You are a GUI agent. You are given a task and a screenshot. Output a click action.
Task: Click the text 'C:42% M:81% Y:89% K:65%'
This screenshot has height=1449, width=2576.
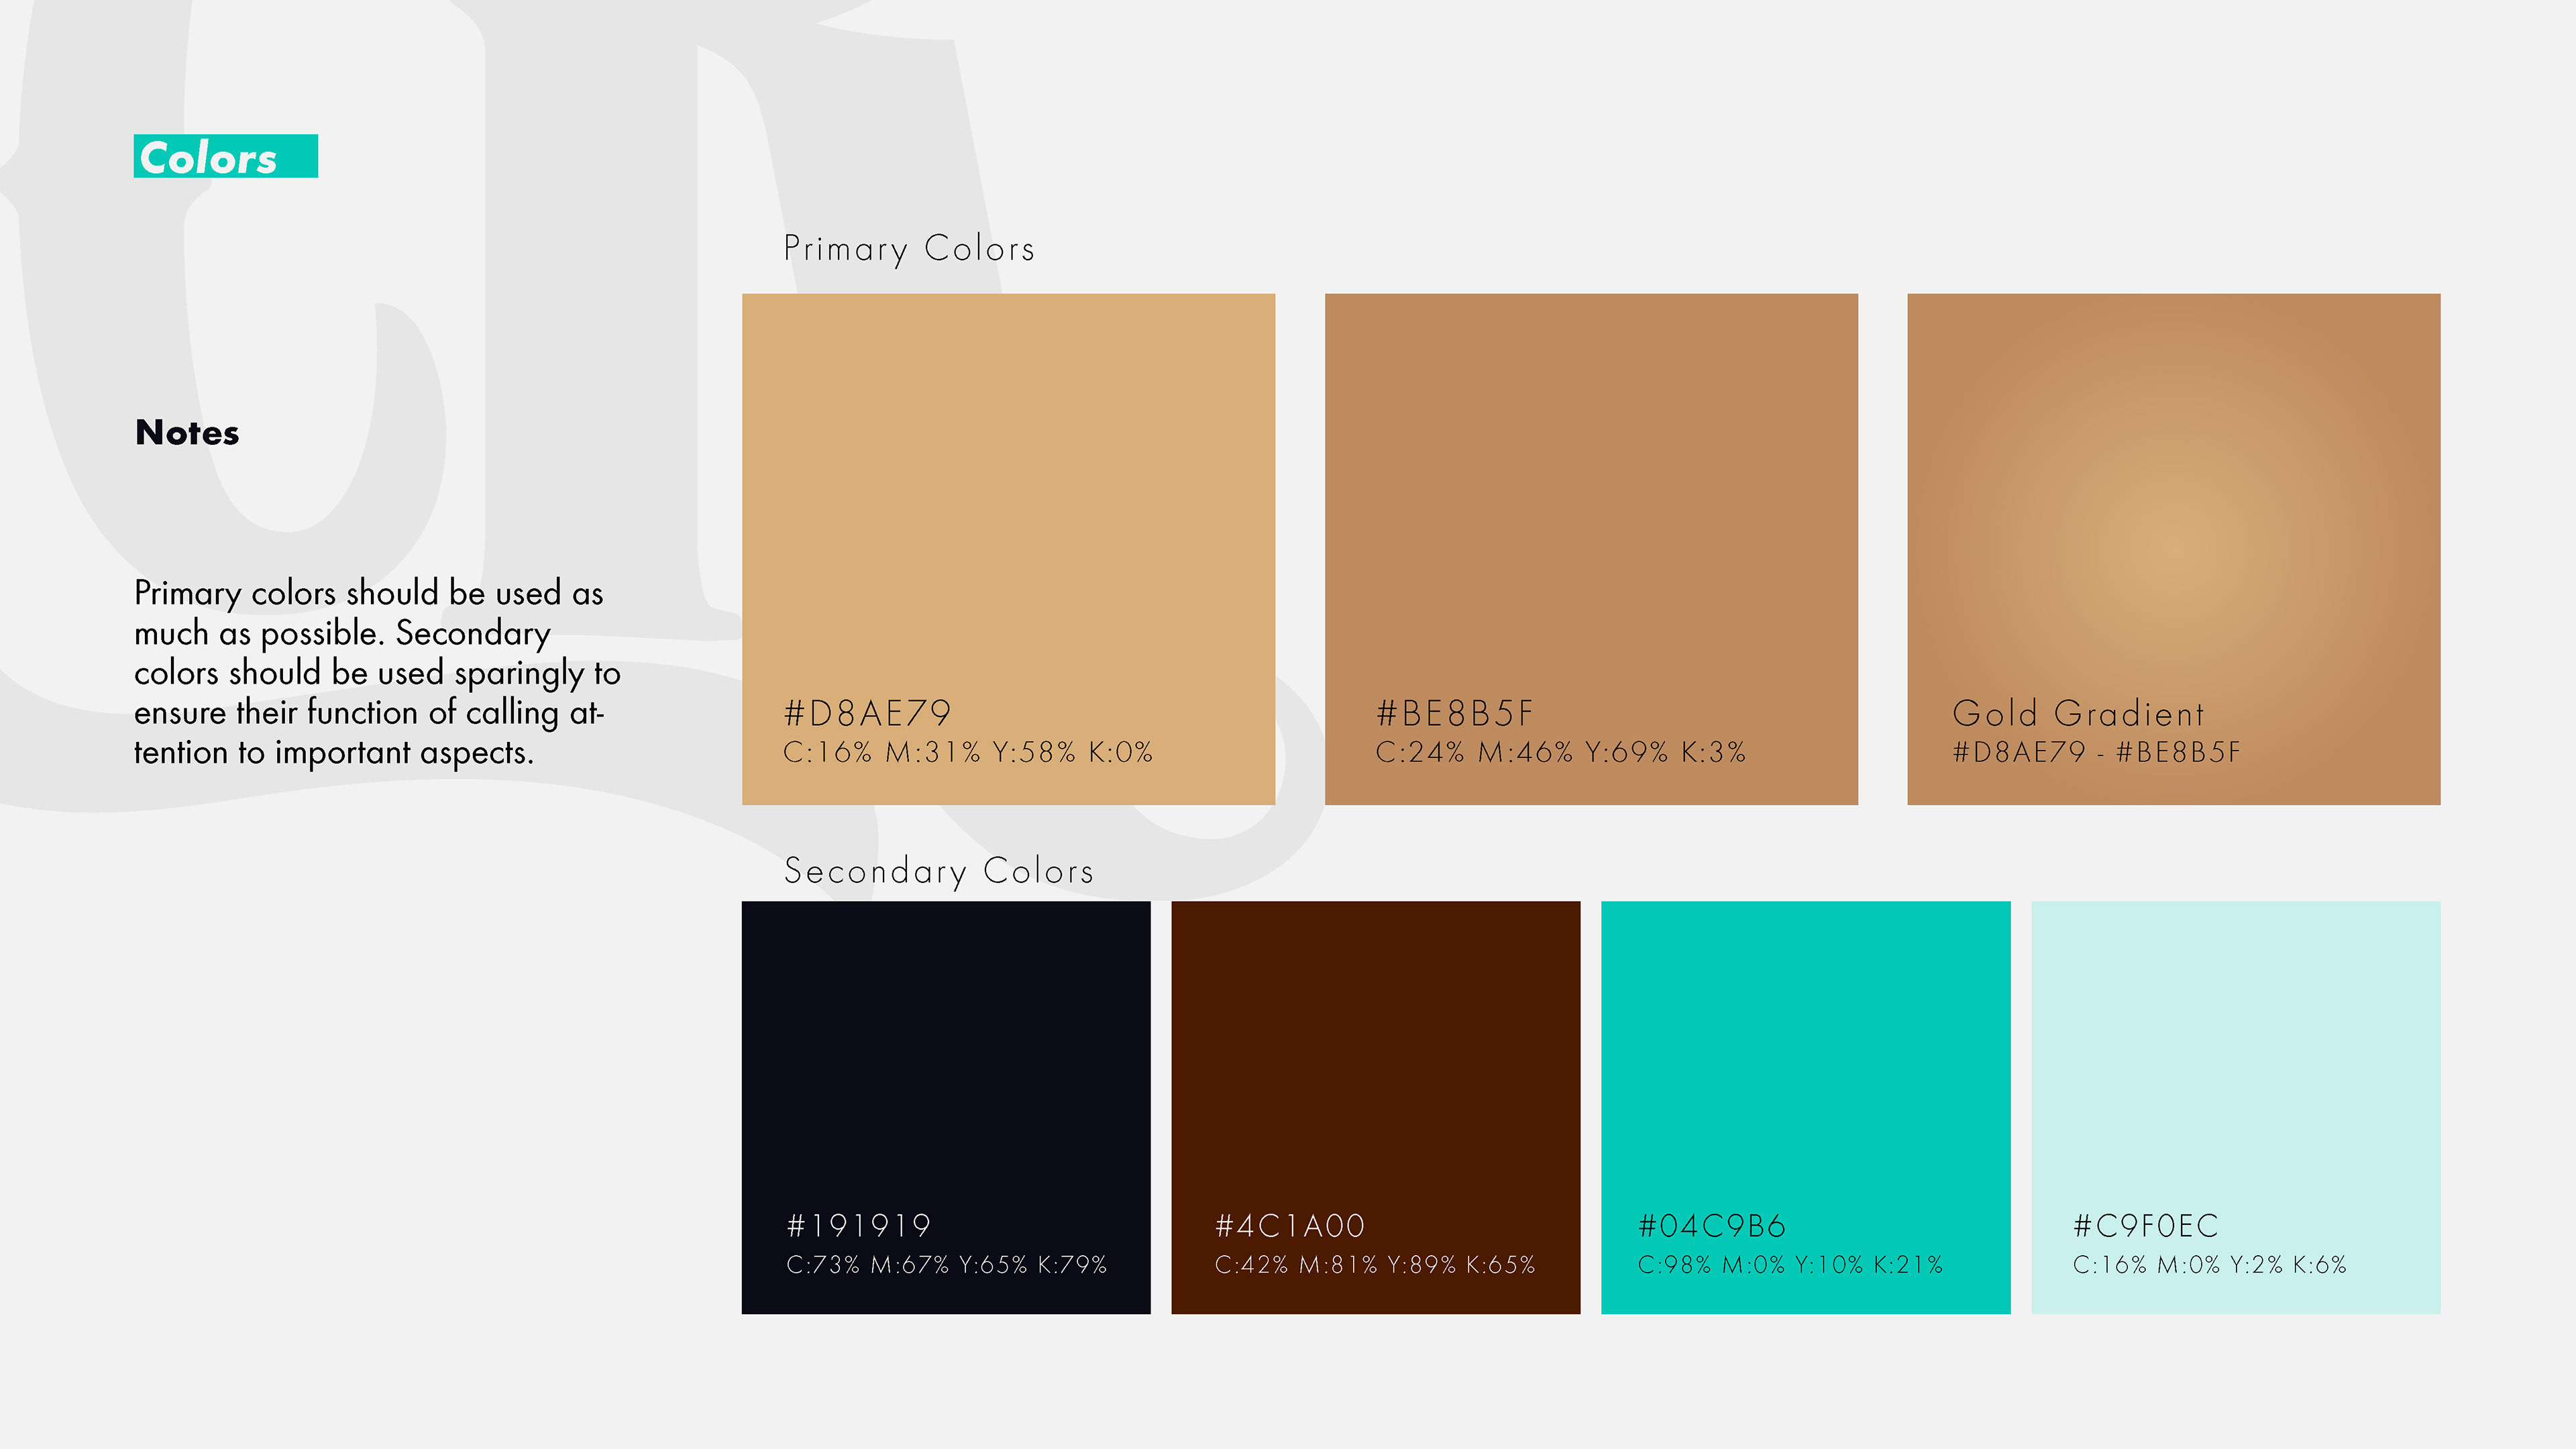pyautogui.click(x=1375, y=1265)
